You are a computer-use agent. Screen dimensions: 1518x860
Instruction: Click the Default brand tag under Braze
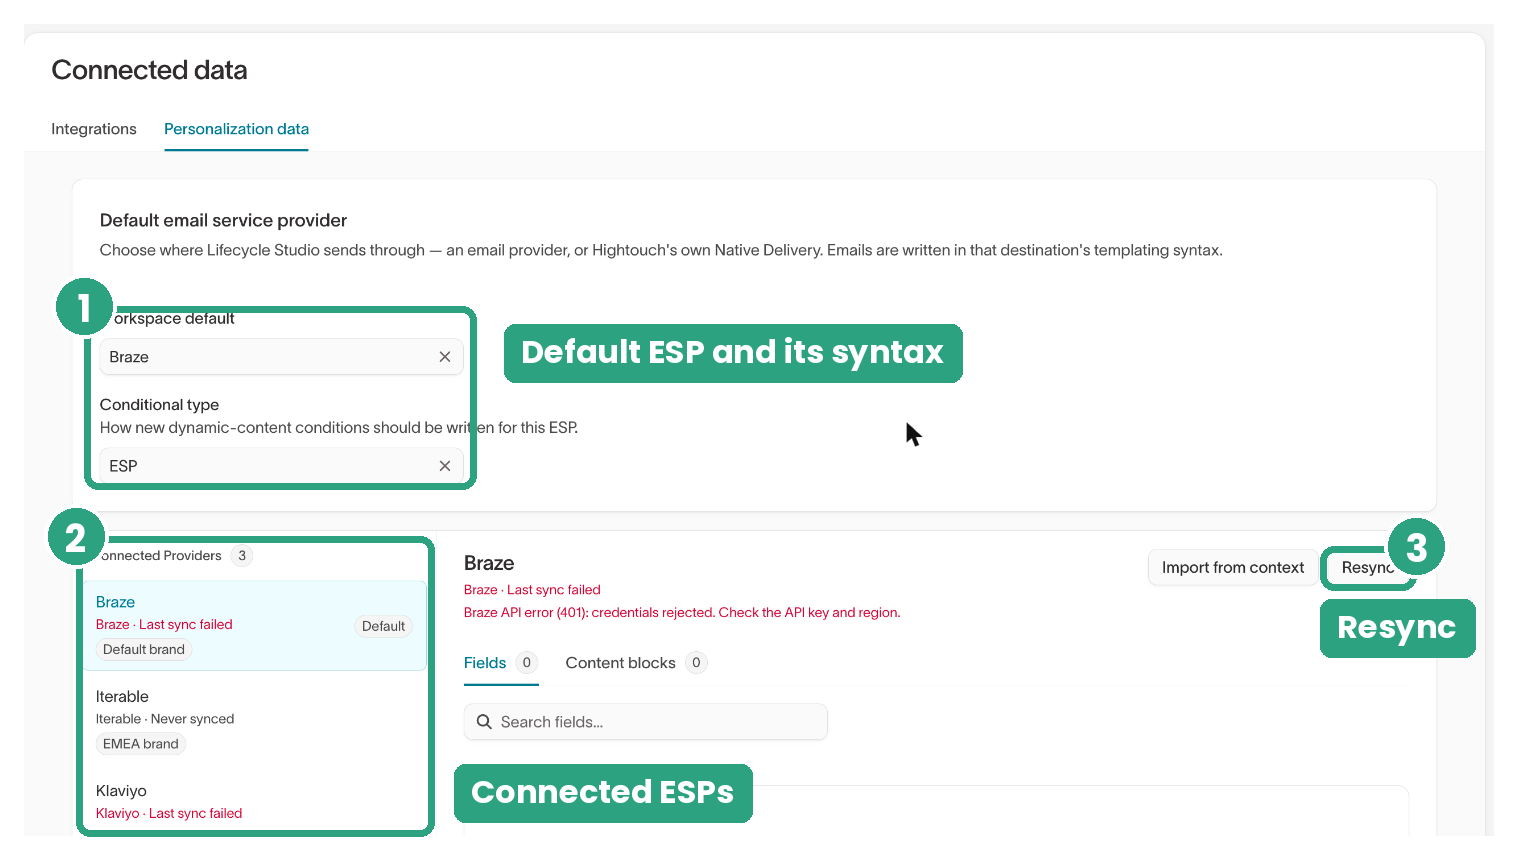[x=144, y=650]
